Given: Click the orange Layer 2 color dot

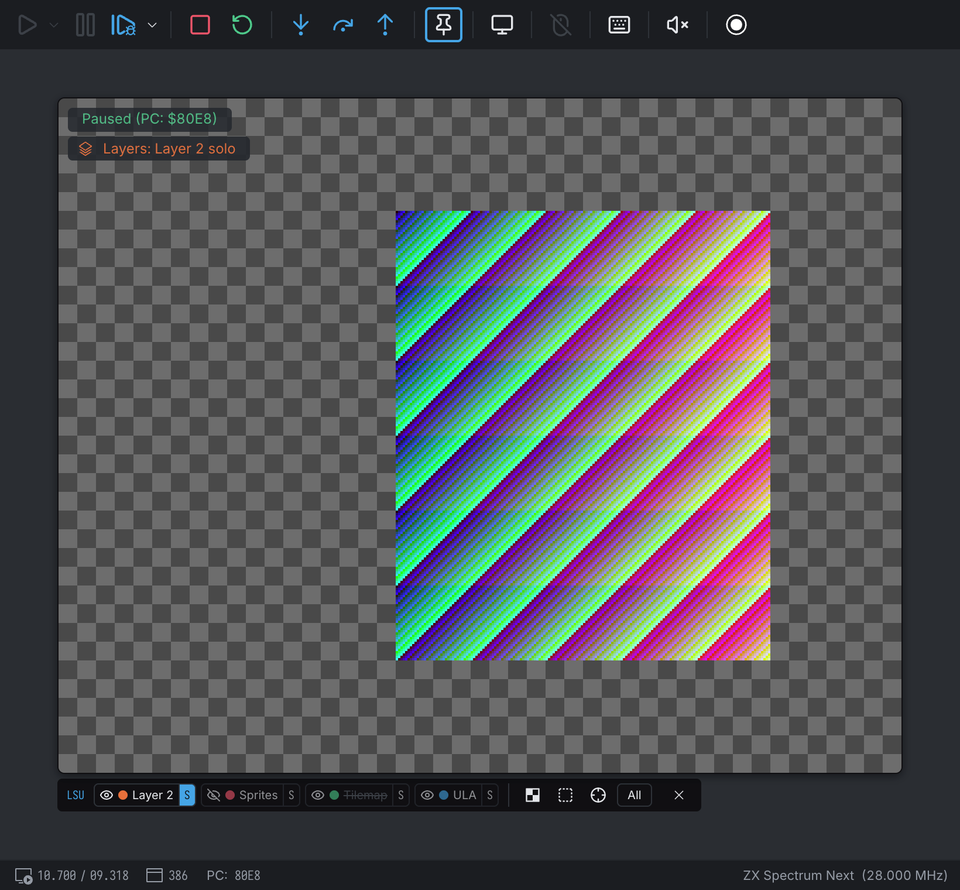Looking at the screenshot, I should click(x=123, y=795).
